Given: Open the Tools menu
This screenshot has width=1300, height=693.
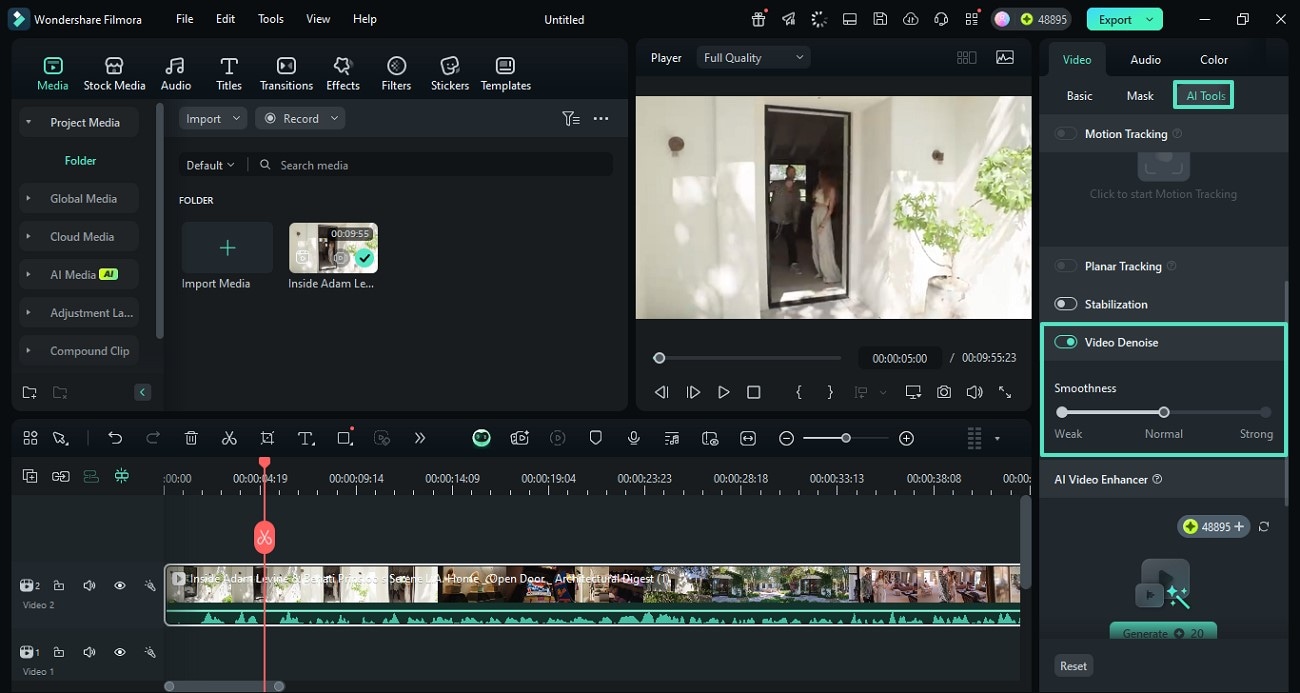Looking at the screenshot, I should coord(271,19).
